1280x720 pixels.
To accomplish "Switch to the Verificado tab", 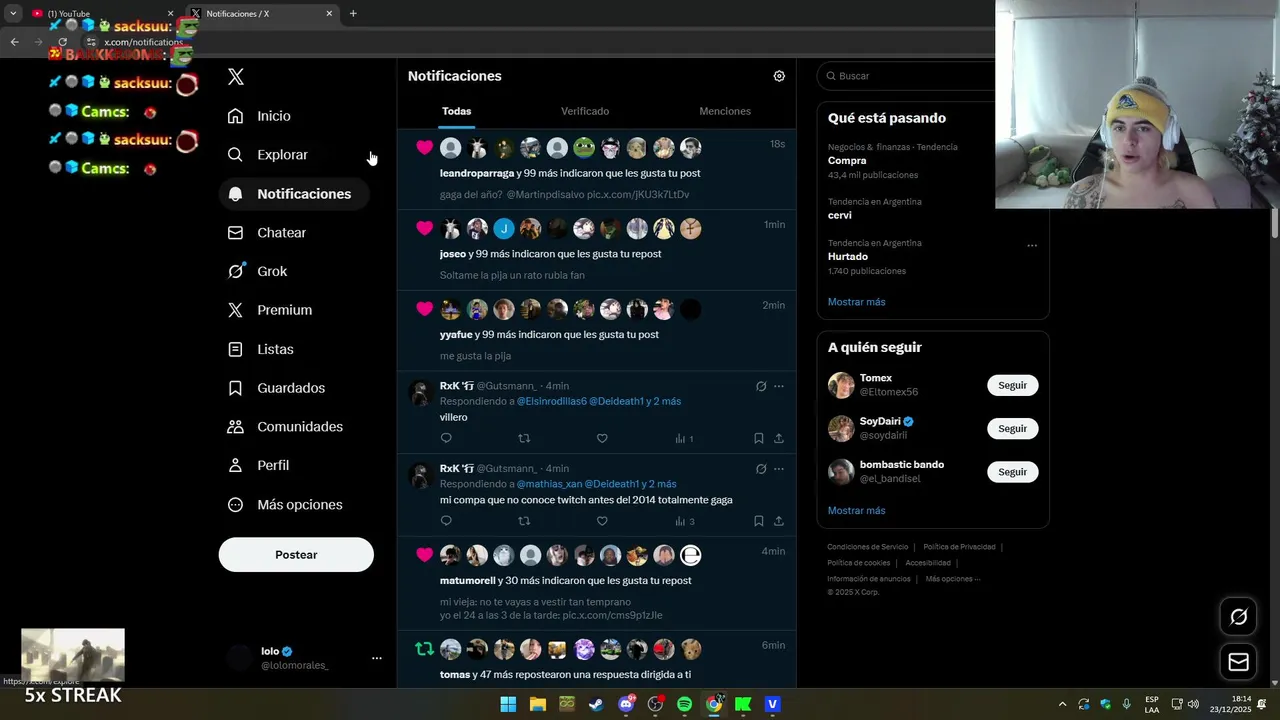I will click(x=585, y=111).
